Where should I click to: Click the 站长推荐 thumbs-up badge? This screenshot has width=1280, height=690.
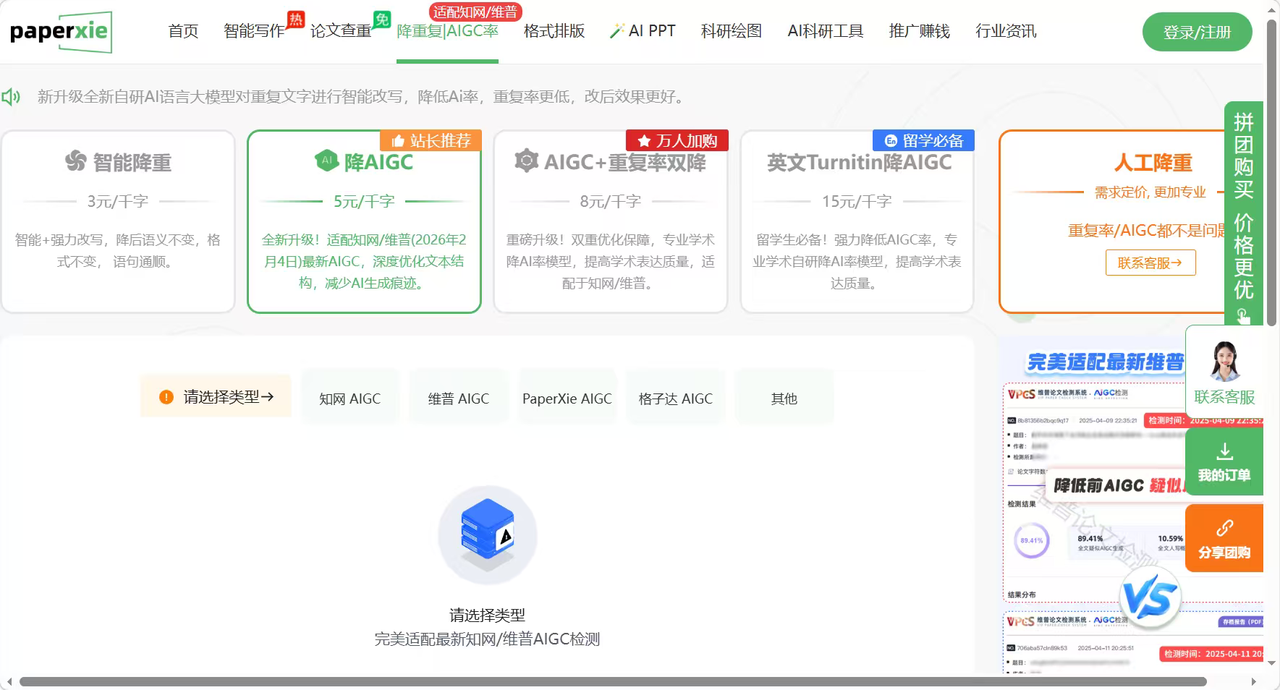pyautogui.click(x=431, y=140)
